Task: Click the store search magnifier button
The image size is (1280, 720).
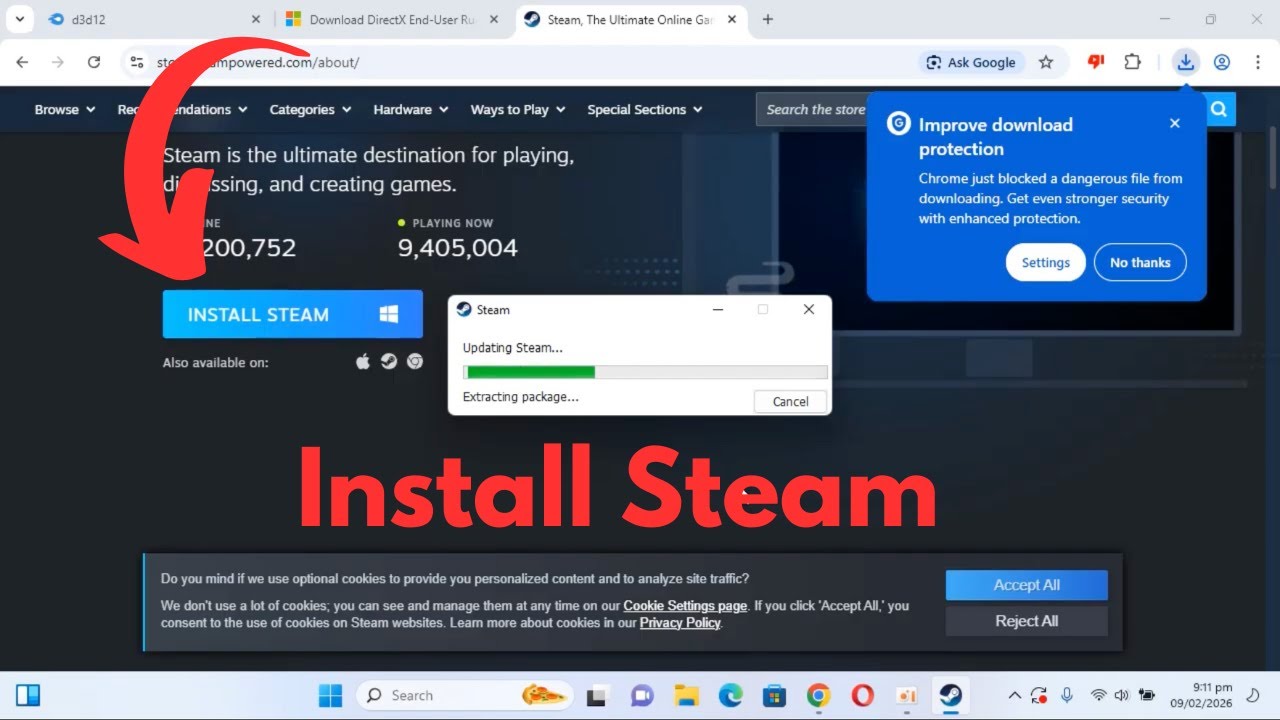Action: pyautogui.click(x=1219, y=109)
